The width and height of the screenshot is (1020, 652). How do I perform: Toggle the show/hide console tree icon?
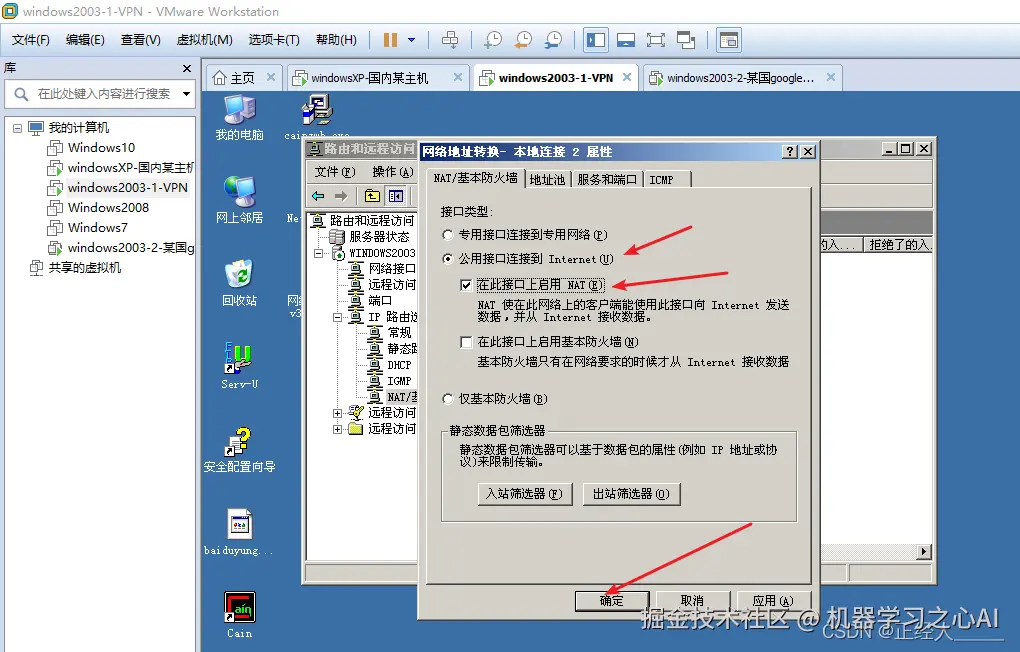tap(396, 196)
